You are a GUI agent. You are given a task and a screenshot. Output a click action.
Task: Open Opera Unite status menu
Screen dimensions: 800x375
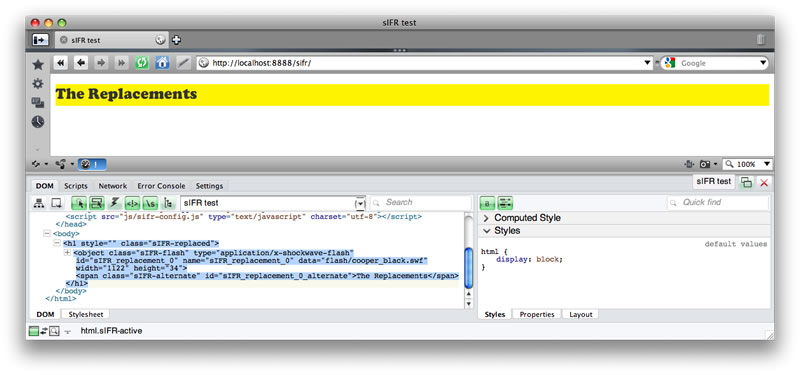pos(63,164)
